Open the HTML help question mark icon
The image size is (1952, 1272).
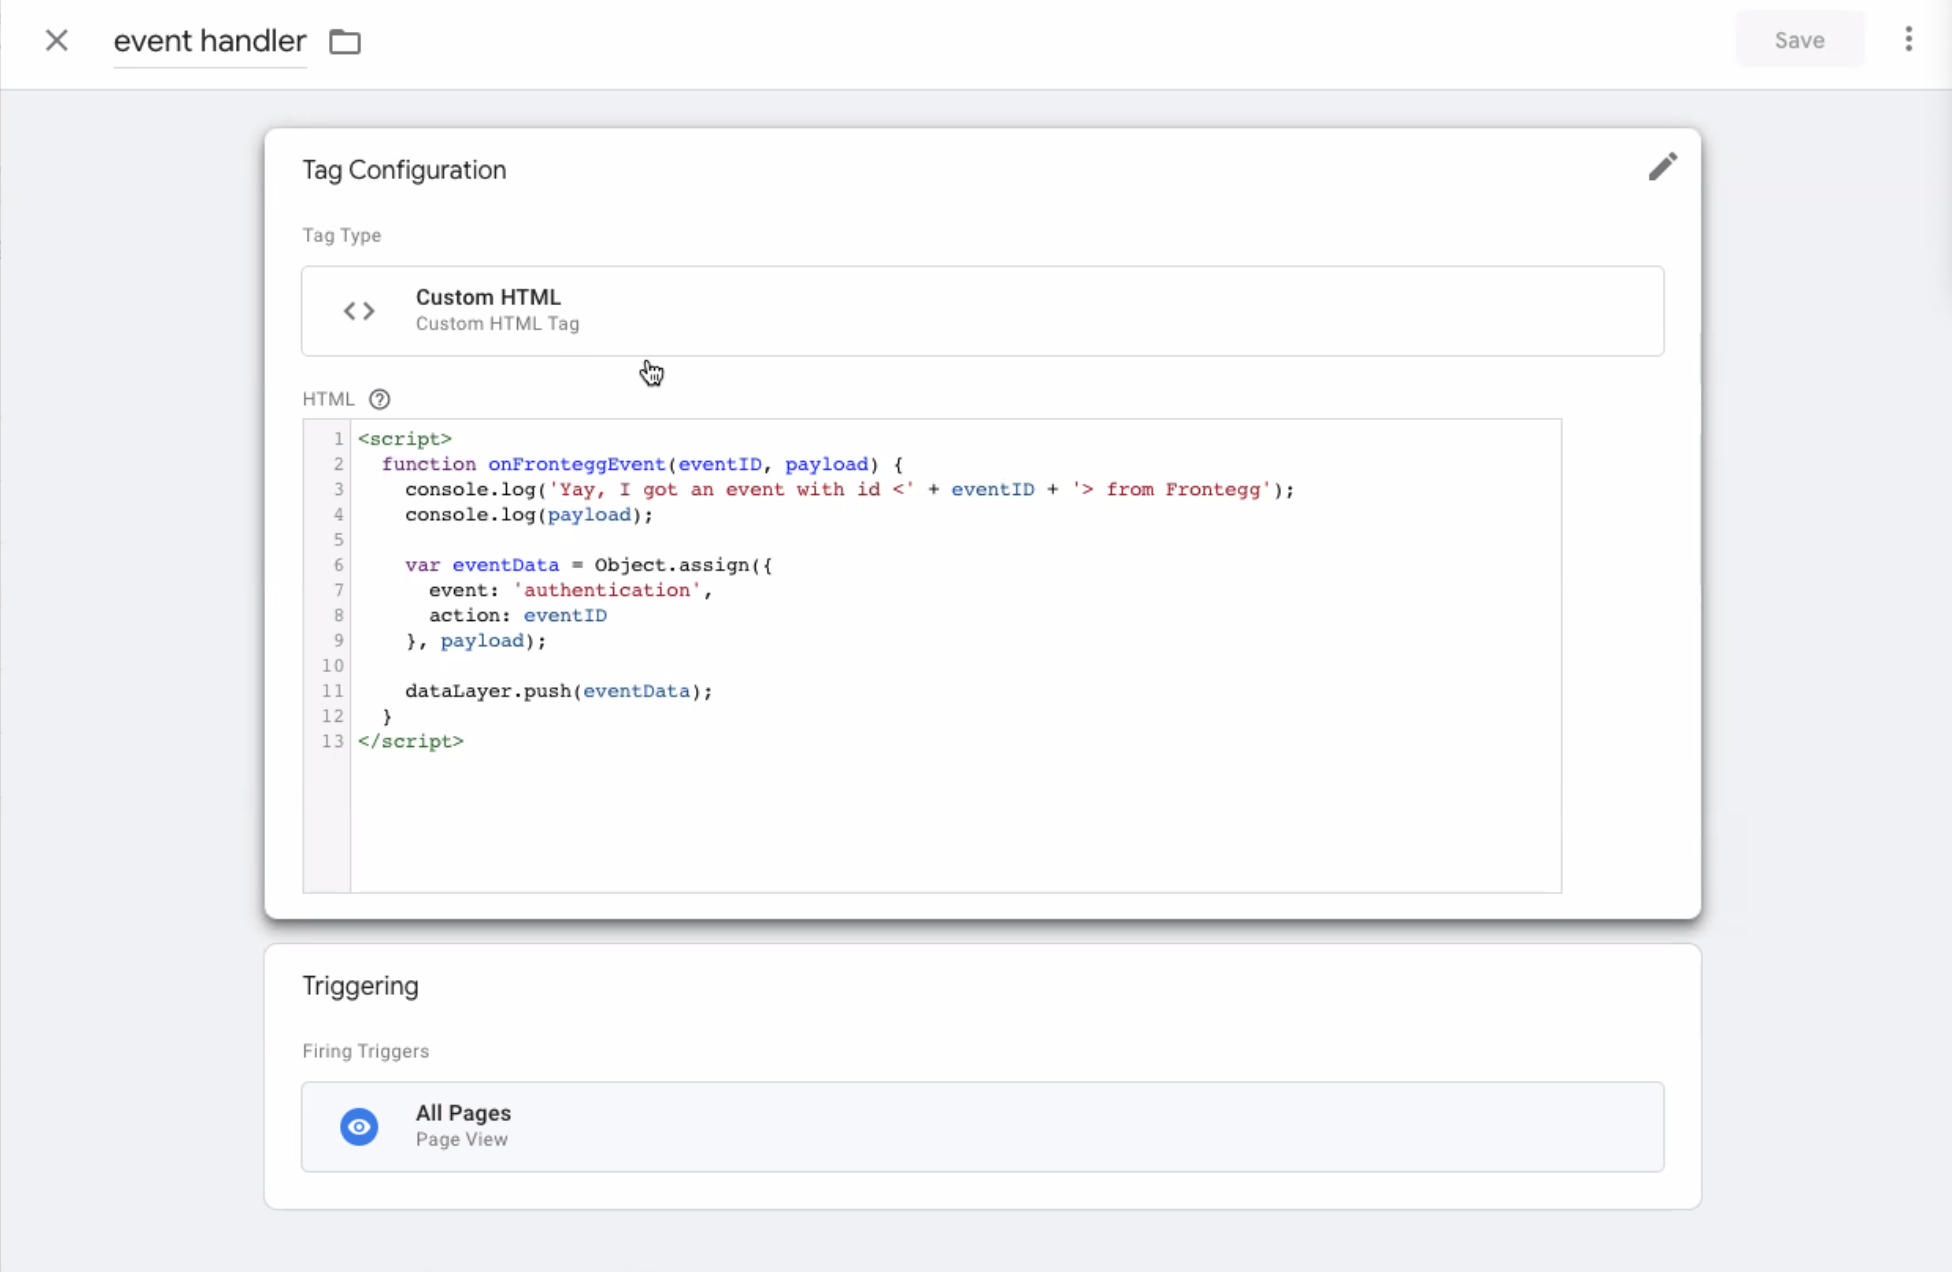coord(379,399)
